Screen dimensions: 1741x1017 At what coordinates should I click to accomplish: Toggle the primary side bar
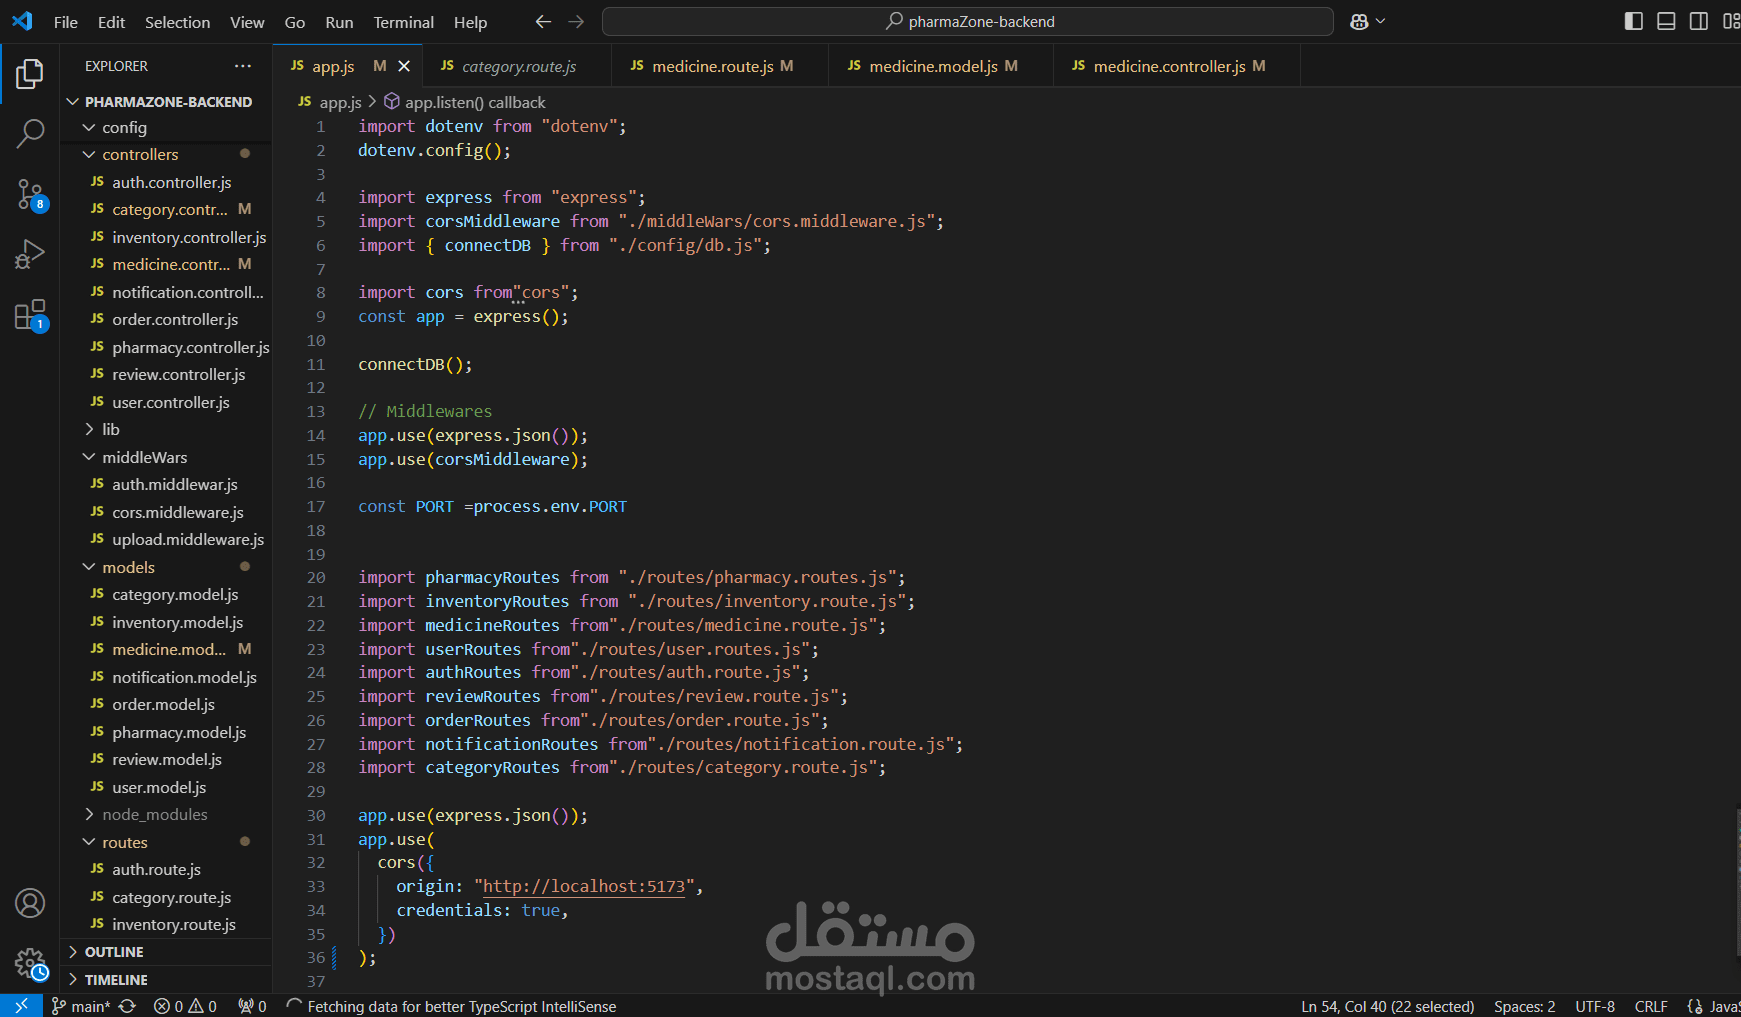pos(1634,21)
